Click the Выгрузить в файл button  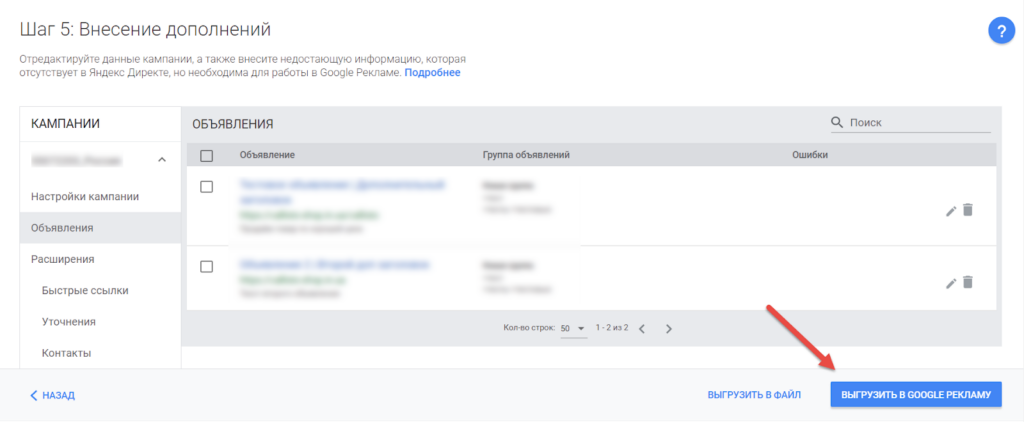tap(754, 395)
